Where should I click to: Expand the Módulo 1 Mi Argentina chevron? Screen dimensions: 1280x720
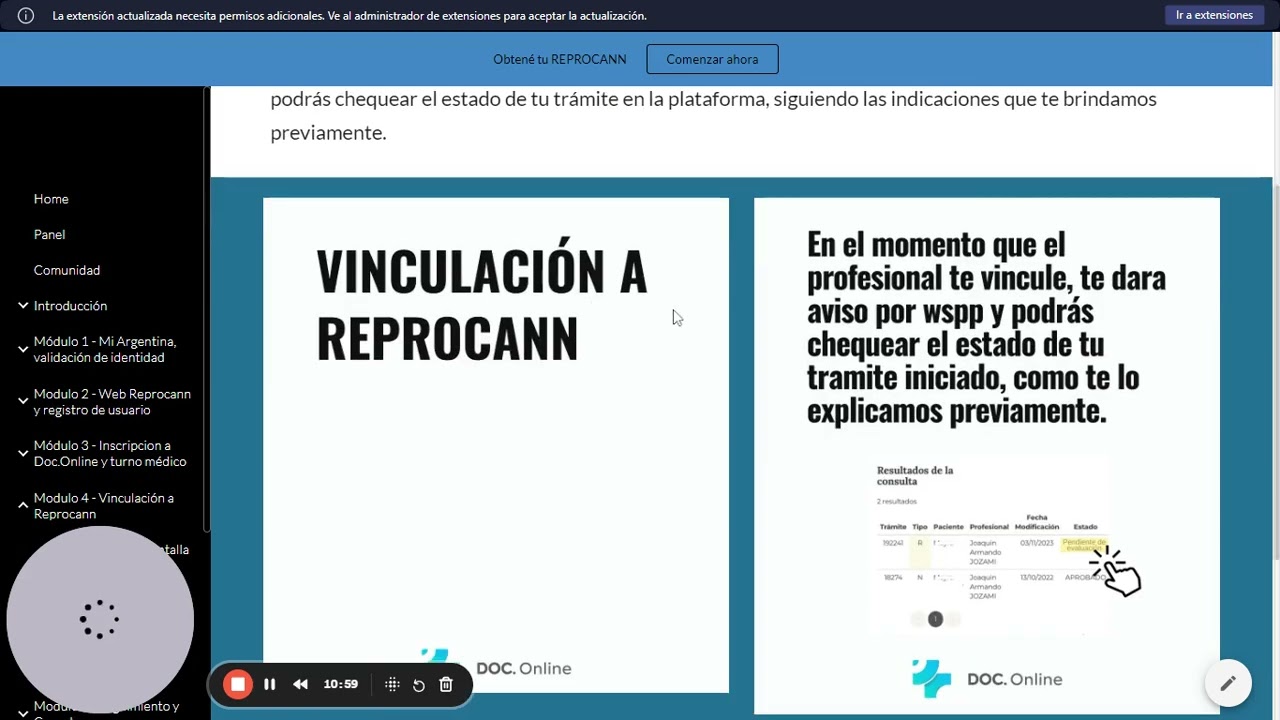pyautogui.click(x=23, y=349)
